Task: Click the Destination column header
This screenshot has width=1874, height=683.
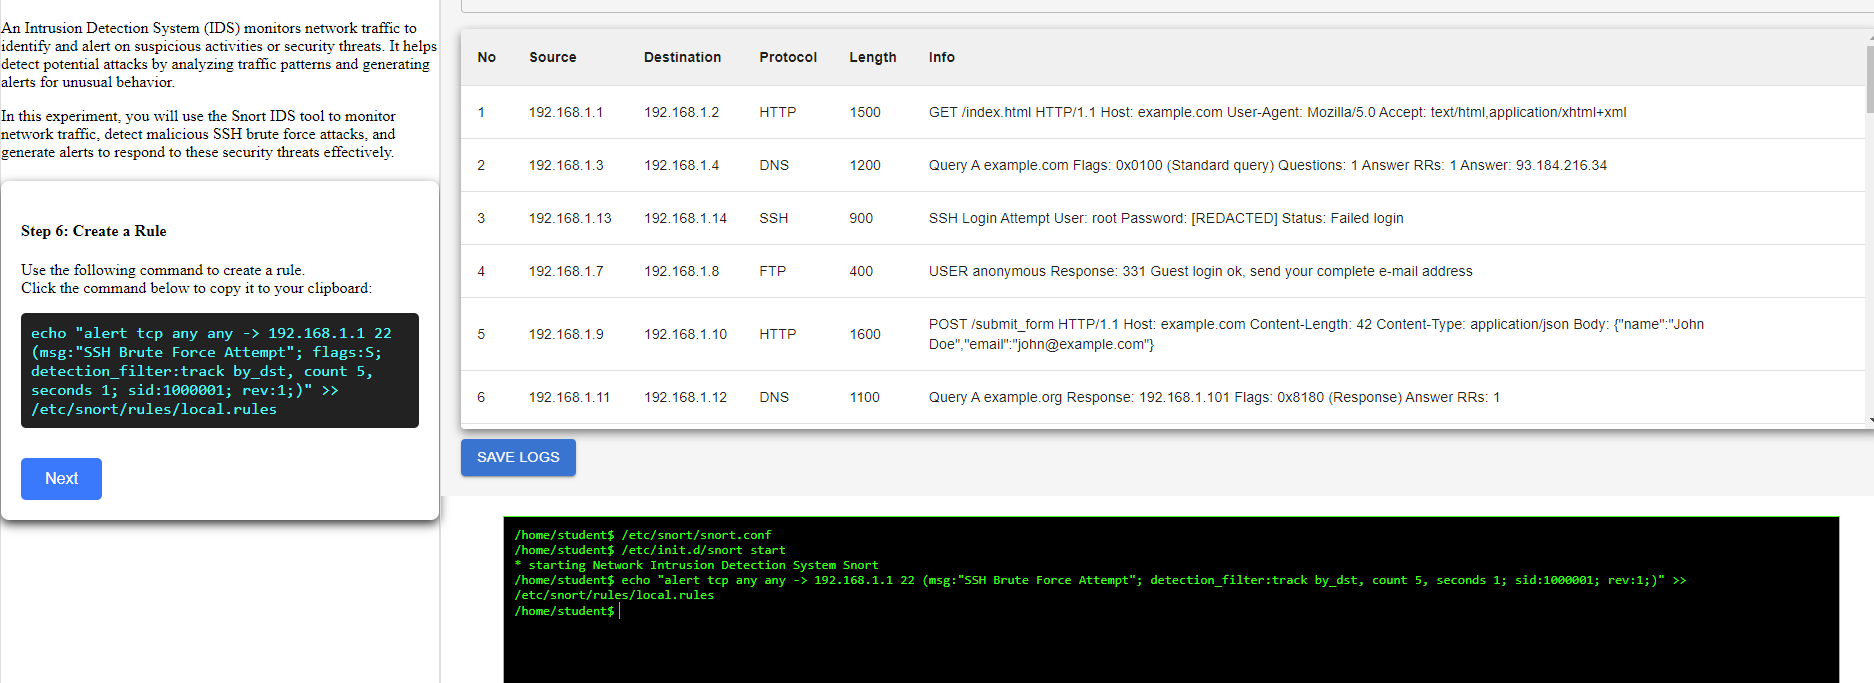Action: pos(682,58)
